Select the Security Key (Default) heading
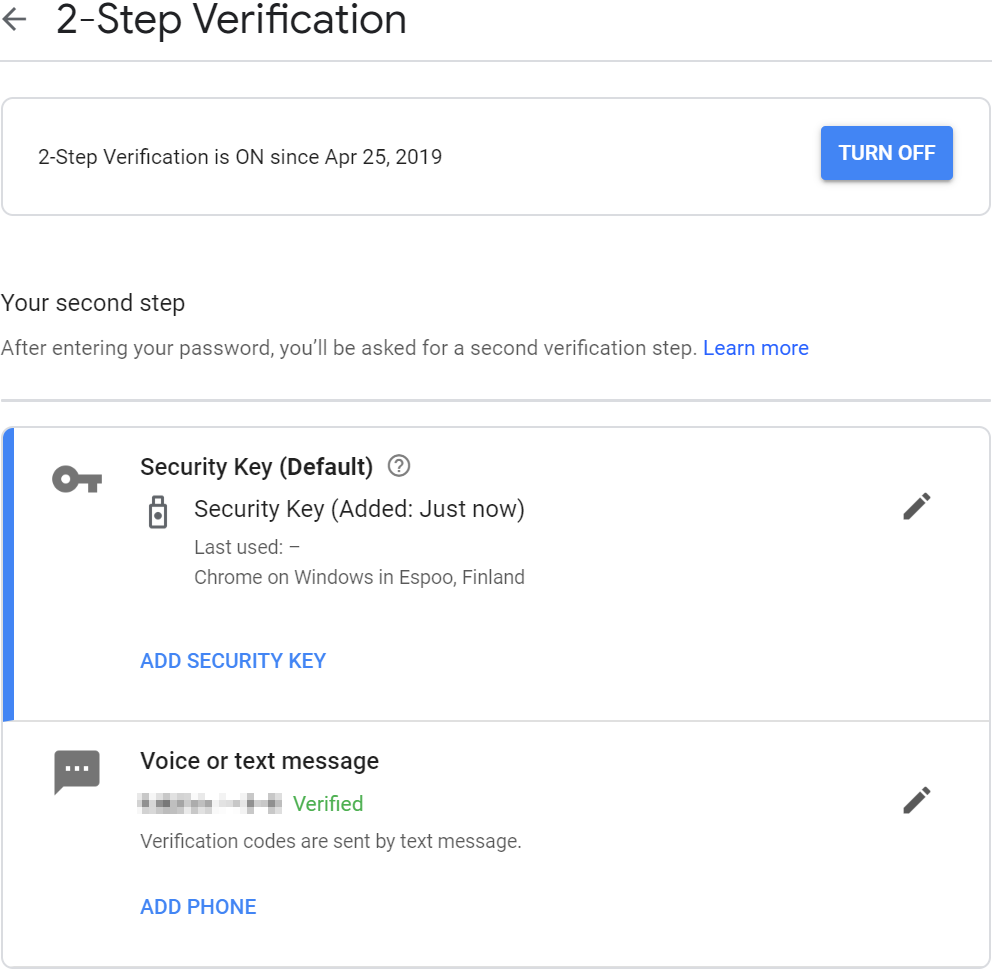Image resolution: width=992 pixels, height=970 pixels. pyautogui.click(x=256, y=467)
